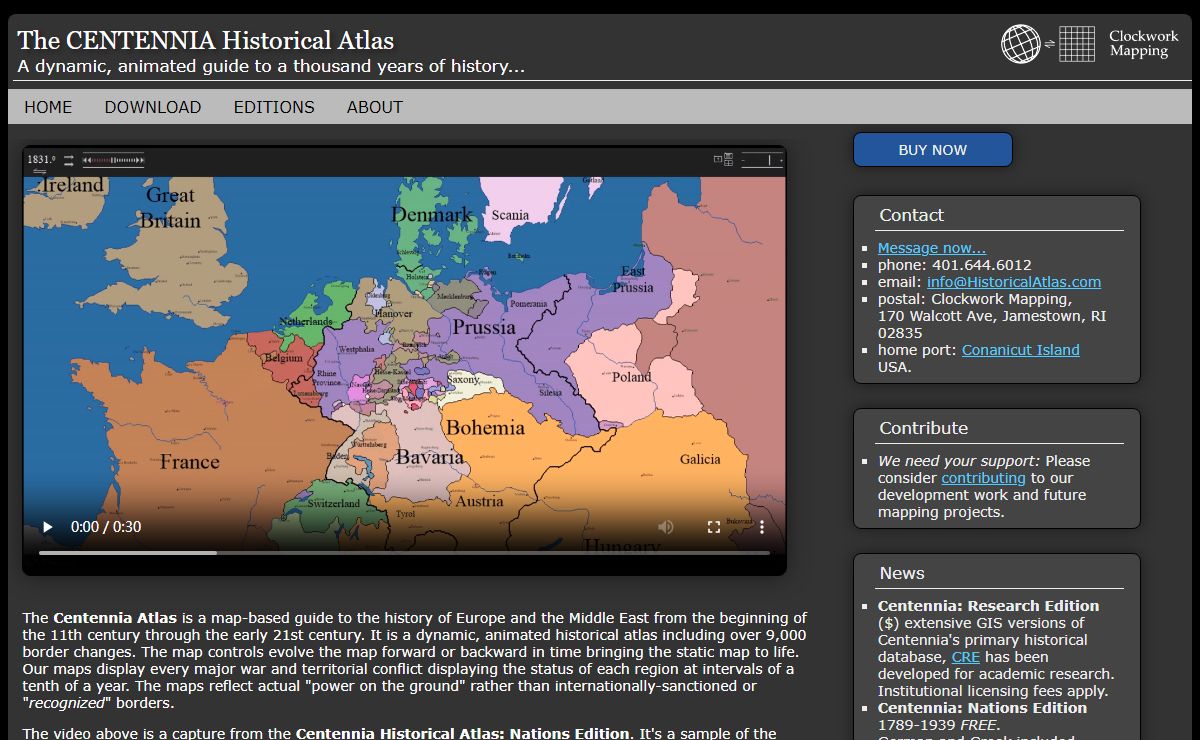
Task: Open the HOME menu item
Action: 48,107
